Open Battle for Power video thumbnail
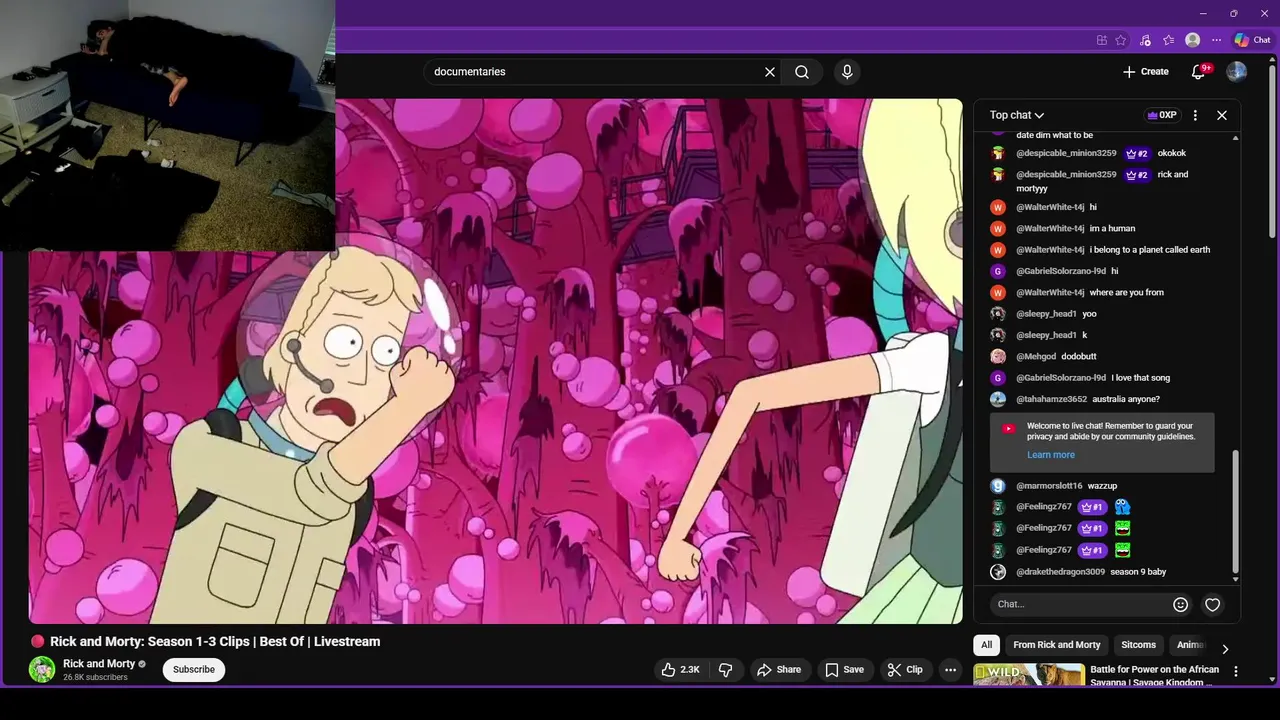1280x720 pixels. tap(1028, 675)
